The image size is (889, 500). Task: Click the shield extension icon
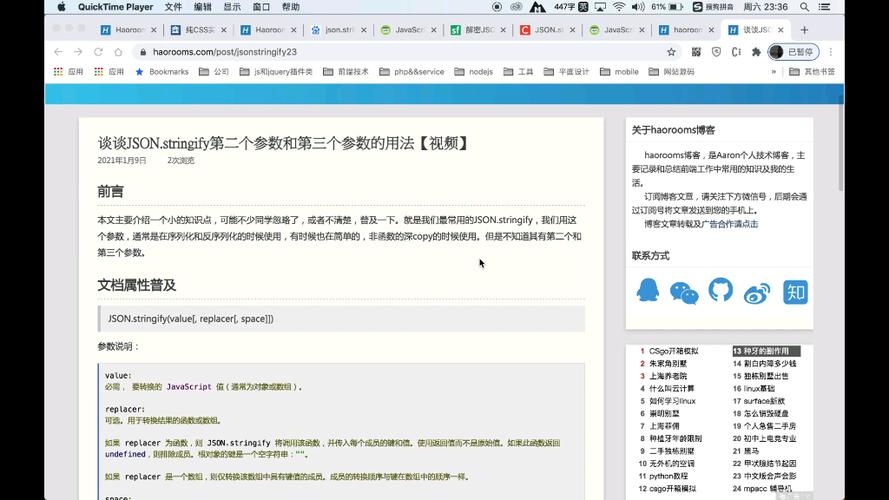click(716, 52)
